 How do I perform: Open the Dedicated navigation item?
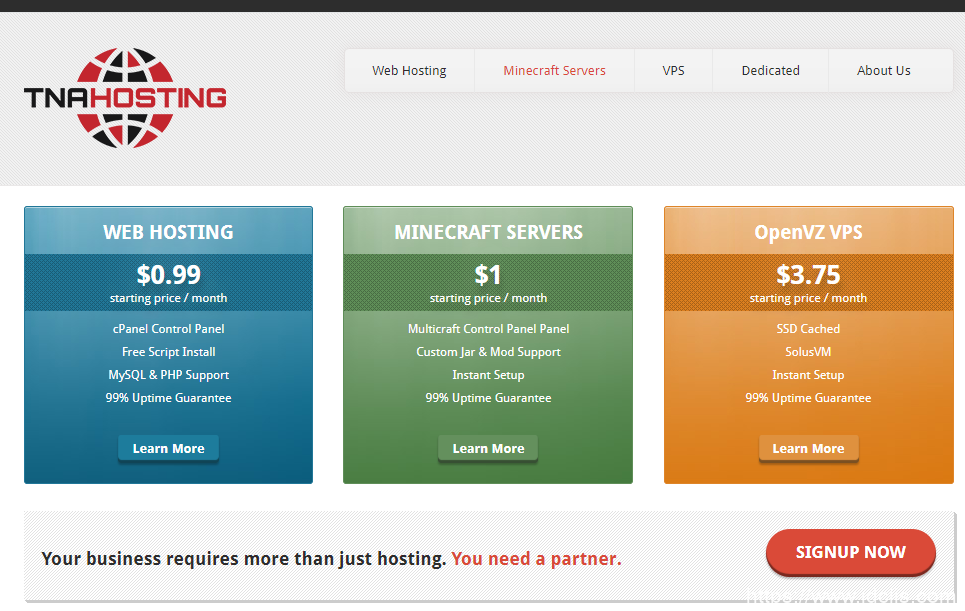pyautogui.click(x=770, y=71)
